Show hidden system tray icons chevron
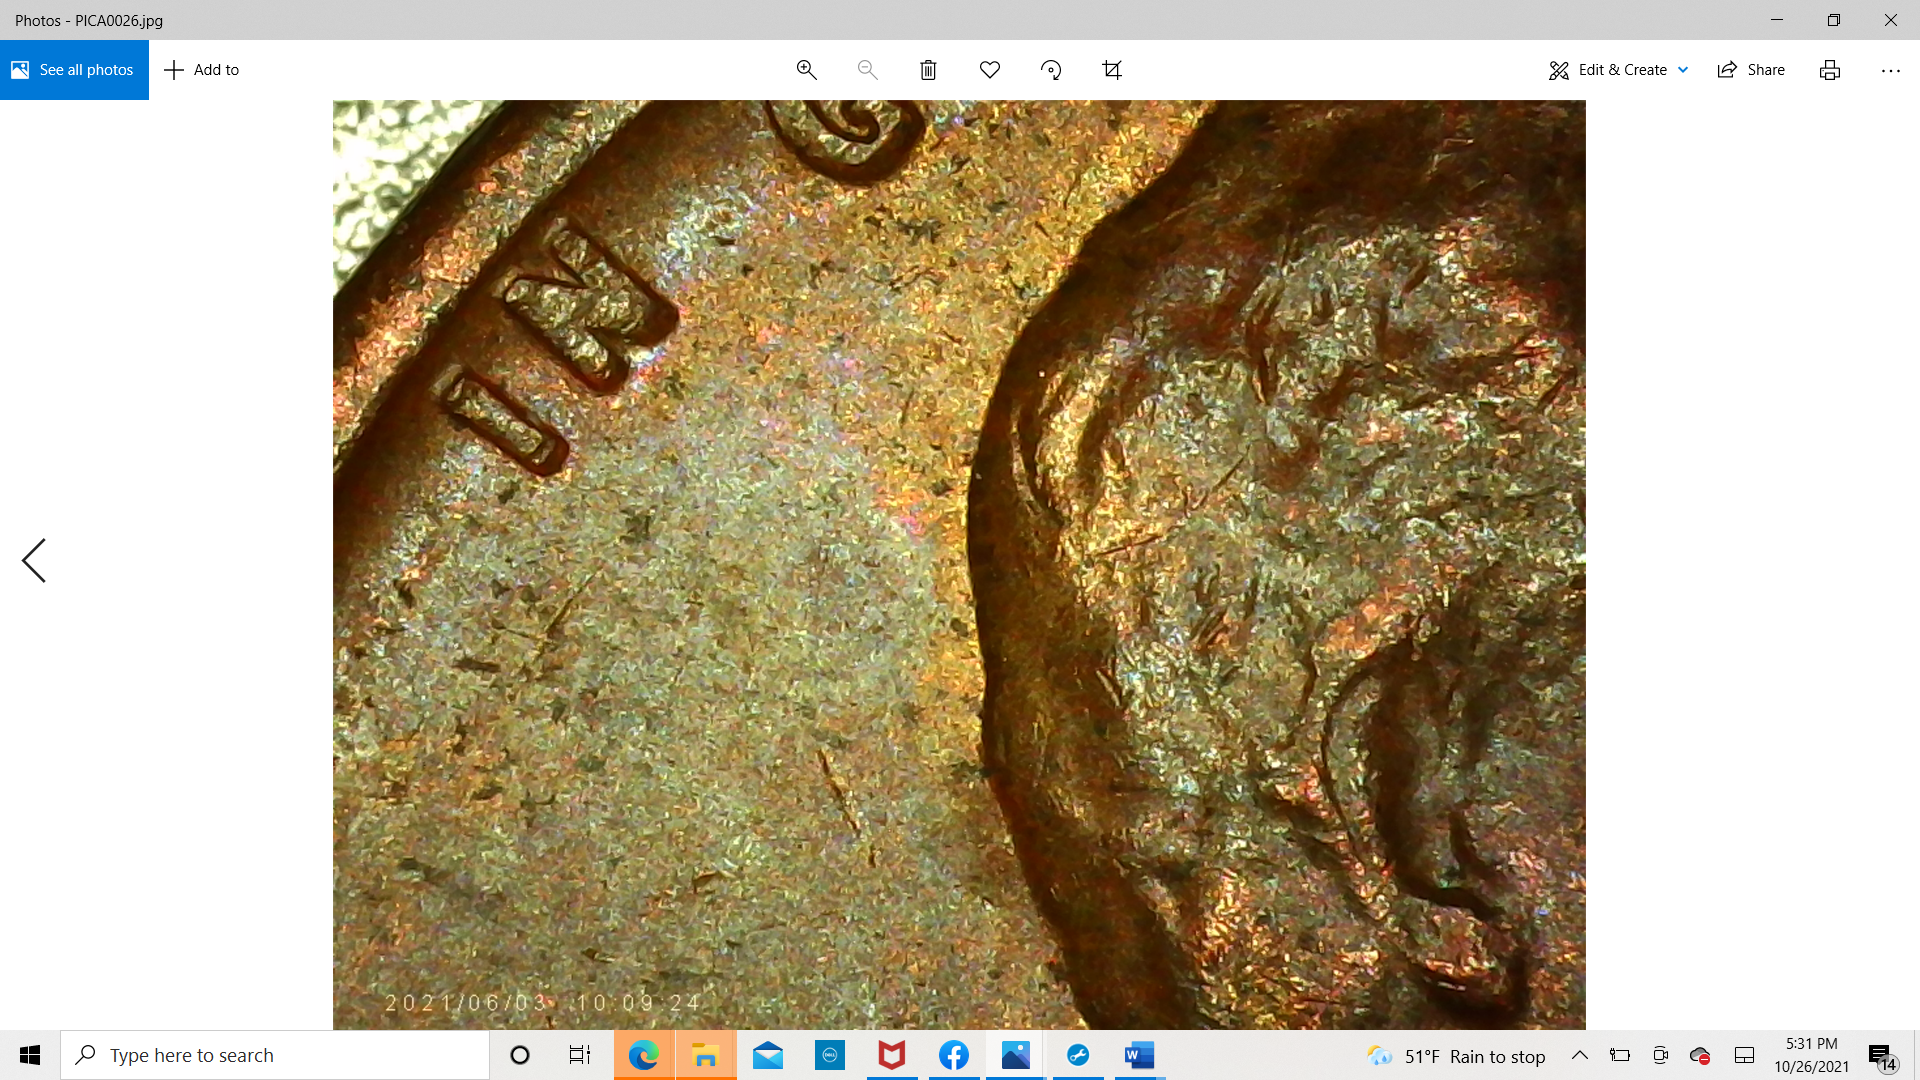1920x1080 pixels. (1580, 1055)
